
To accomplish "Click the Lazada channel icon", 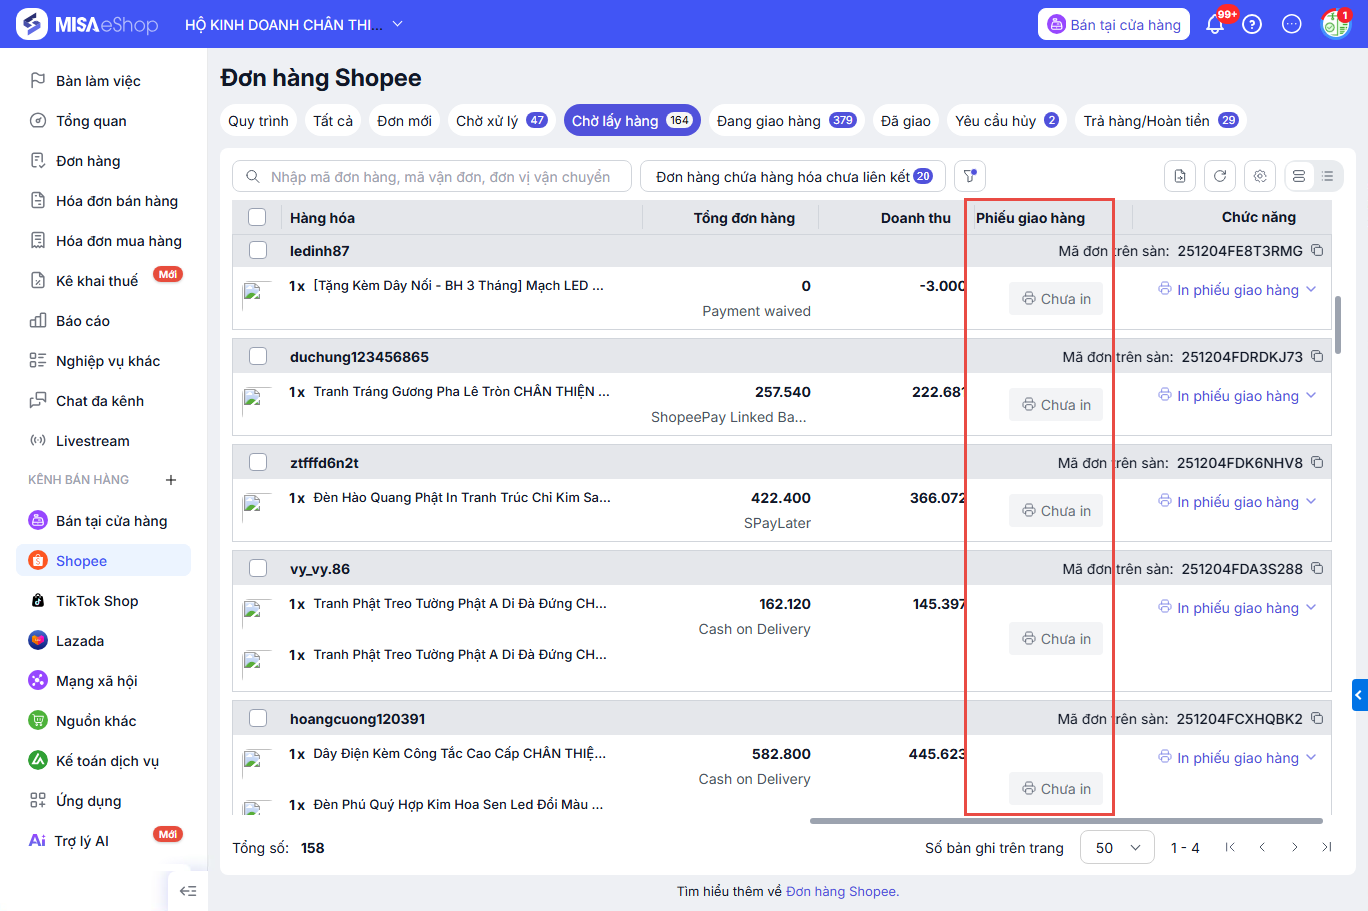I will 38,640.
